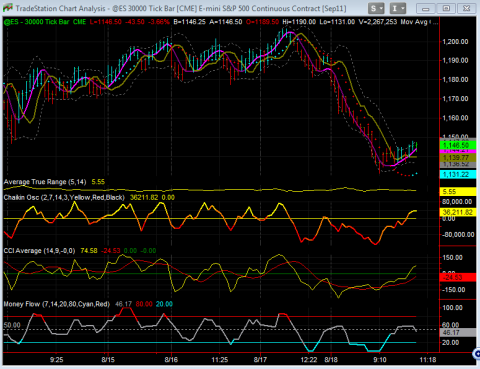The image size is (480, 369).
Task: Click the B=1146.25 bid value
Action: point(190,22)
